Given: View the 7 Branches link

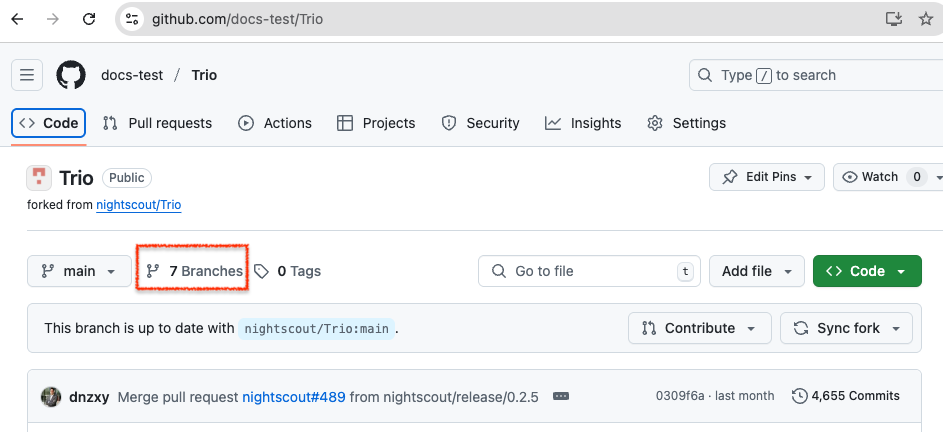Looking at the screenshot, I should pos(194,271).
